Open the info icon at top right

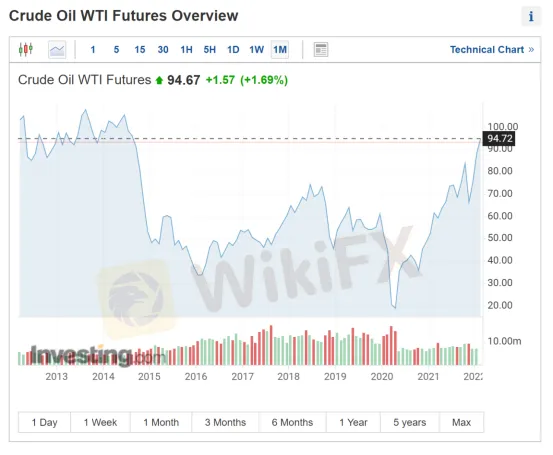click(531, 16)
